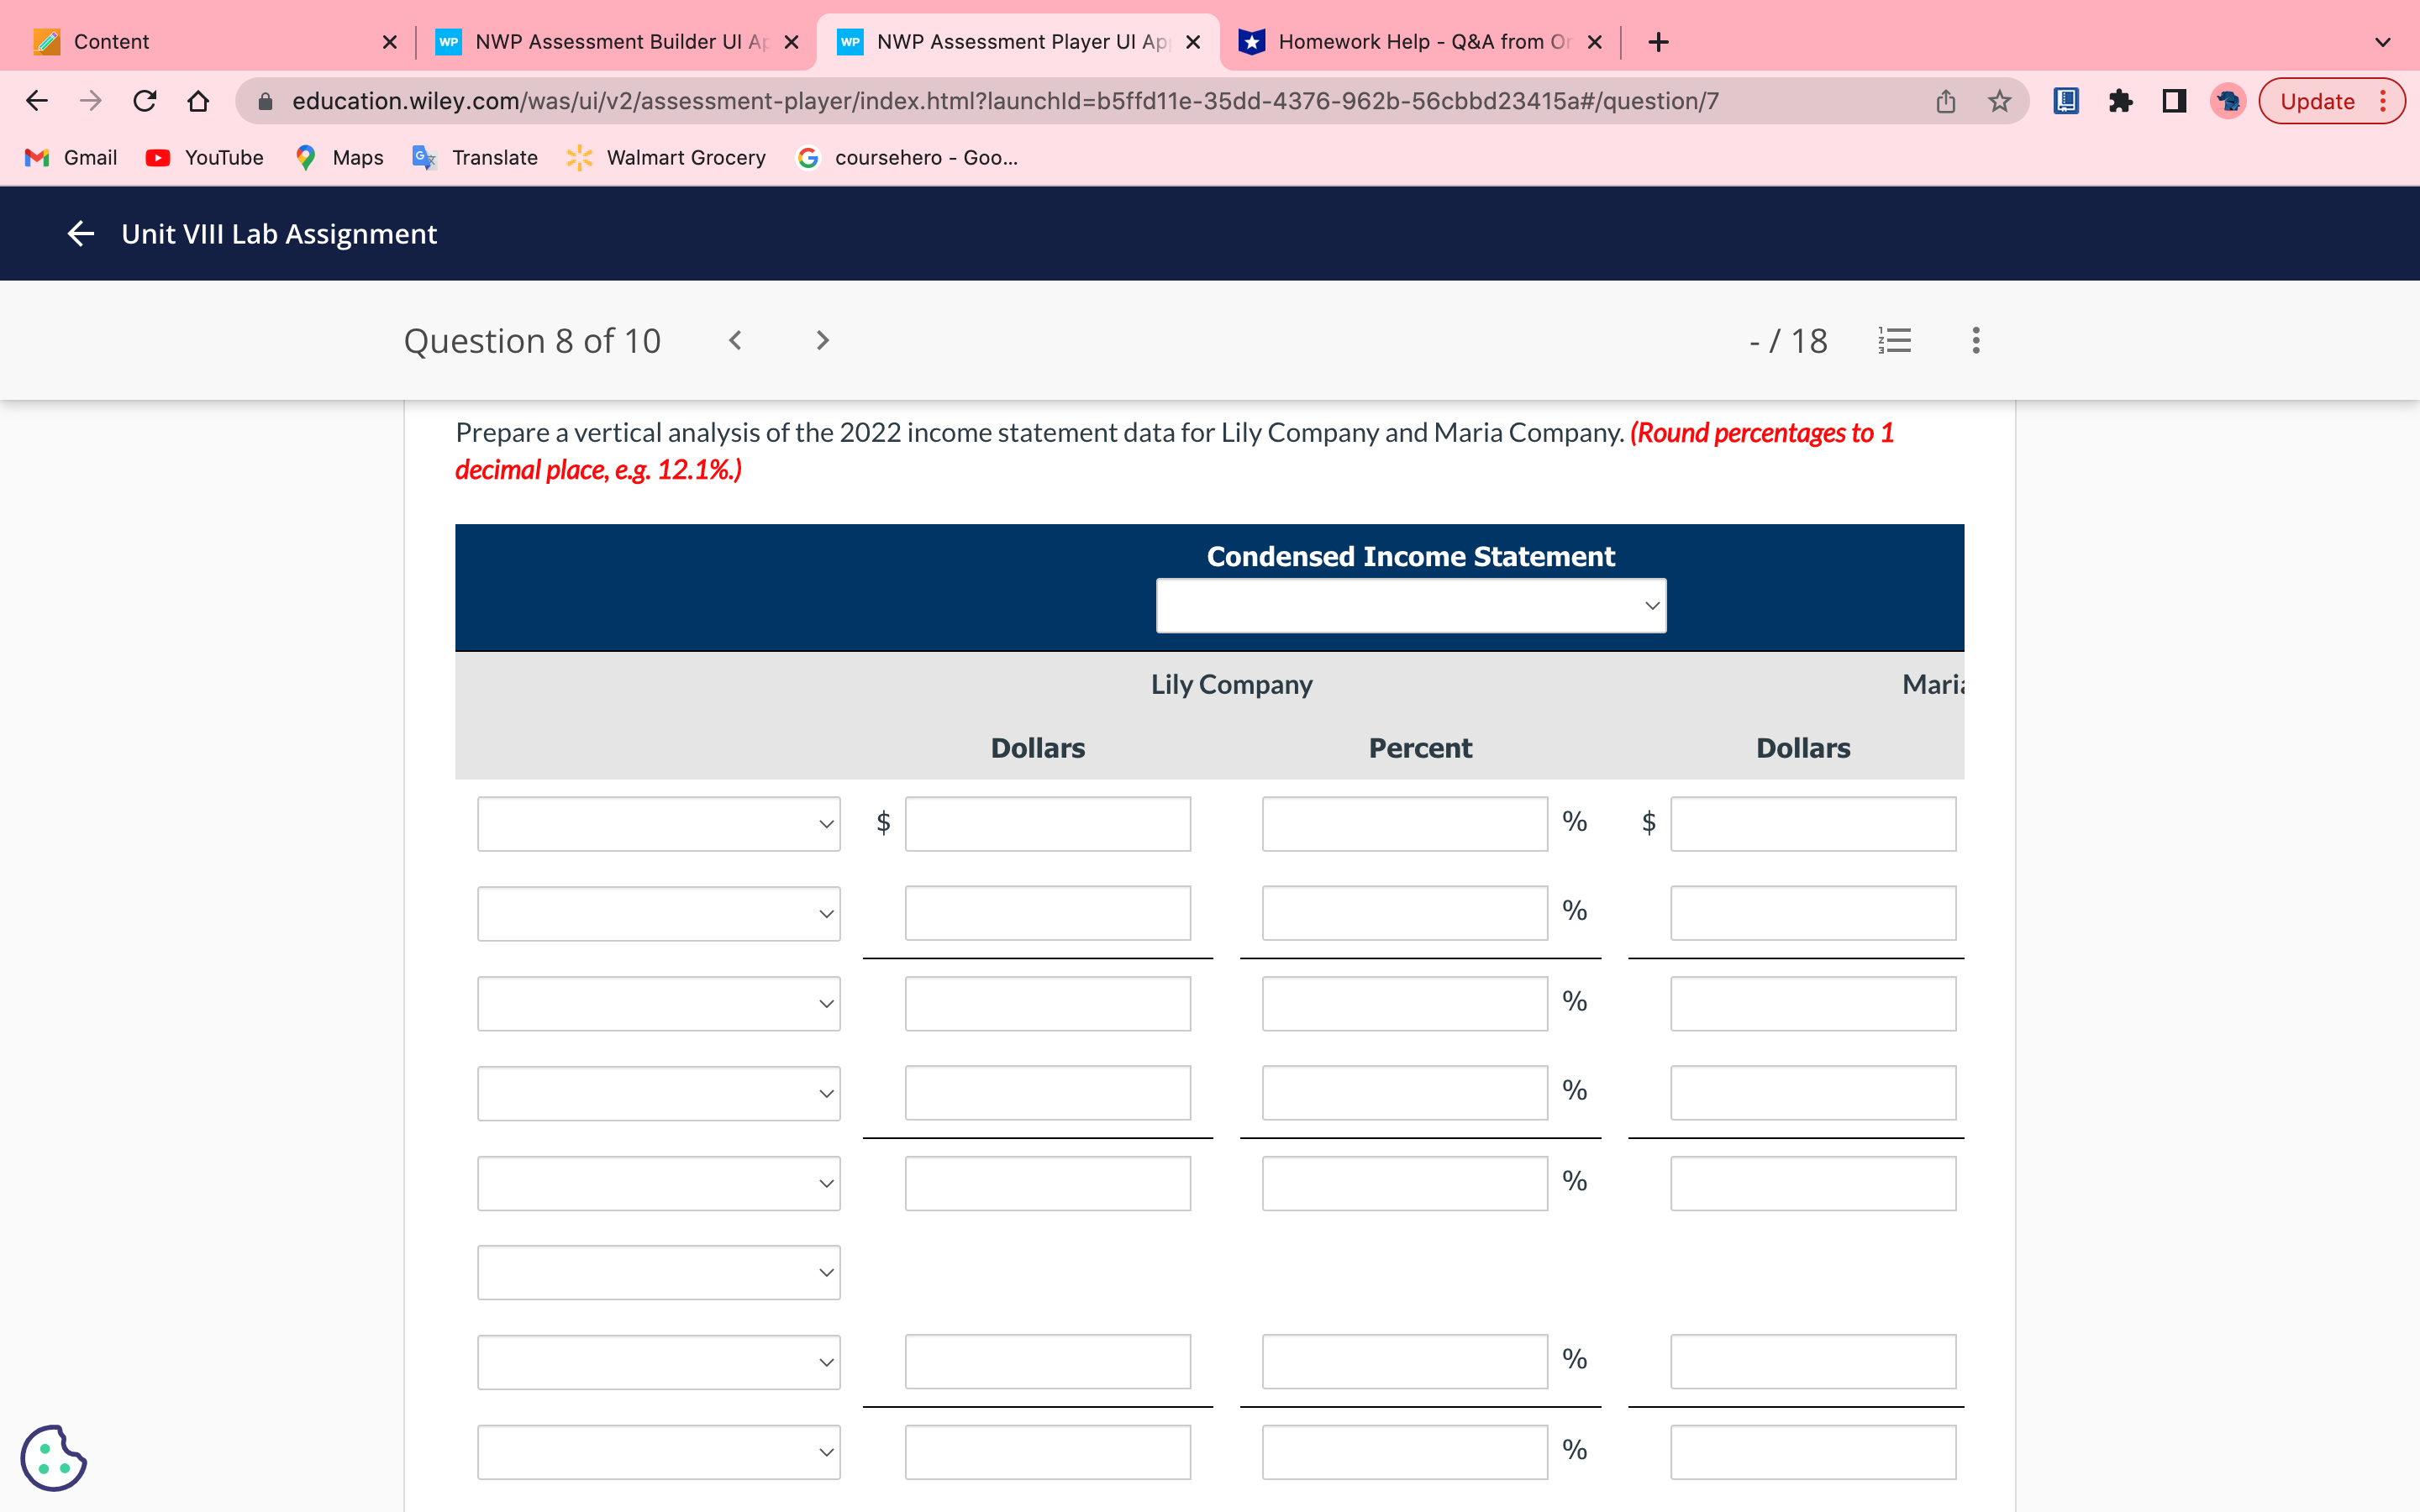Open the YouTube bookmark
Screen dimensions: 2420x1512
coord(204,157)
